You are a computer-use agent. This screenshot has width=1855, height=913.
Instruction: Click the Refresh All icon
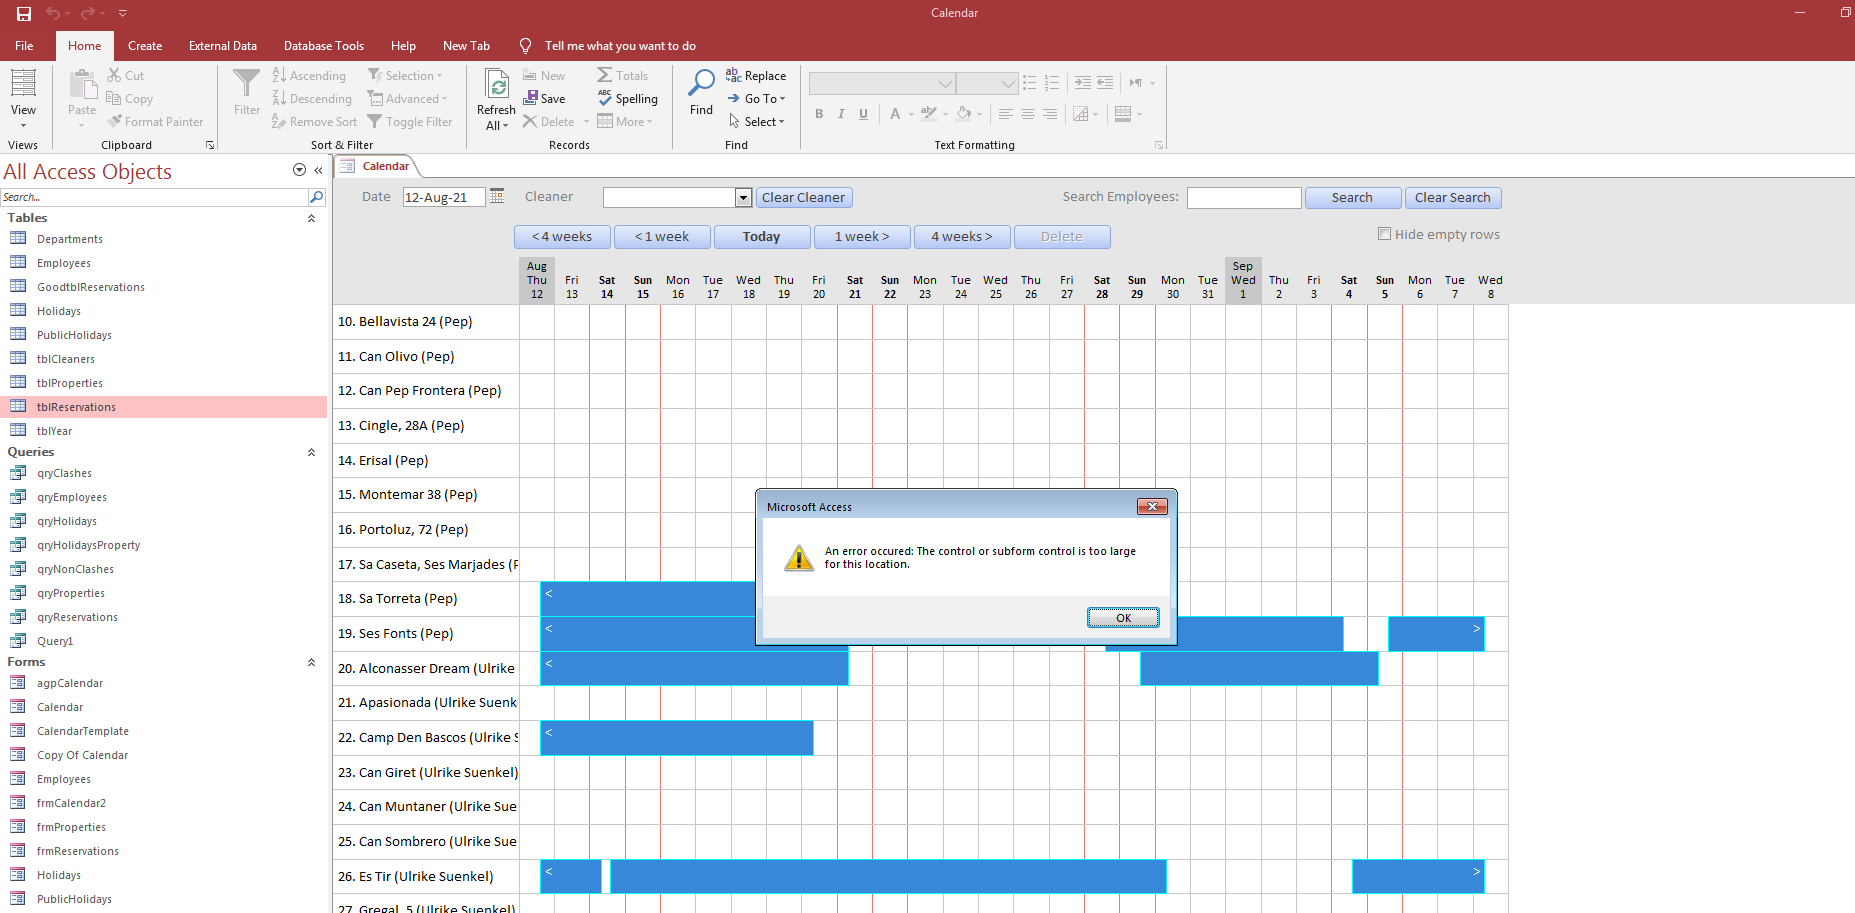click(497, 86)
